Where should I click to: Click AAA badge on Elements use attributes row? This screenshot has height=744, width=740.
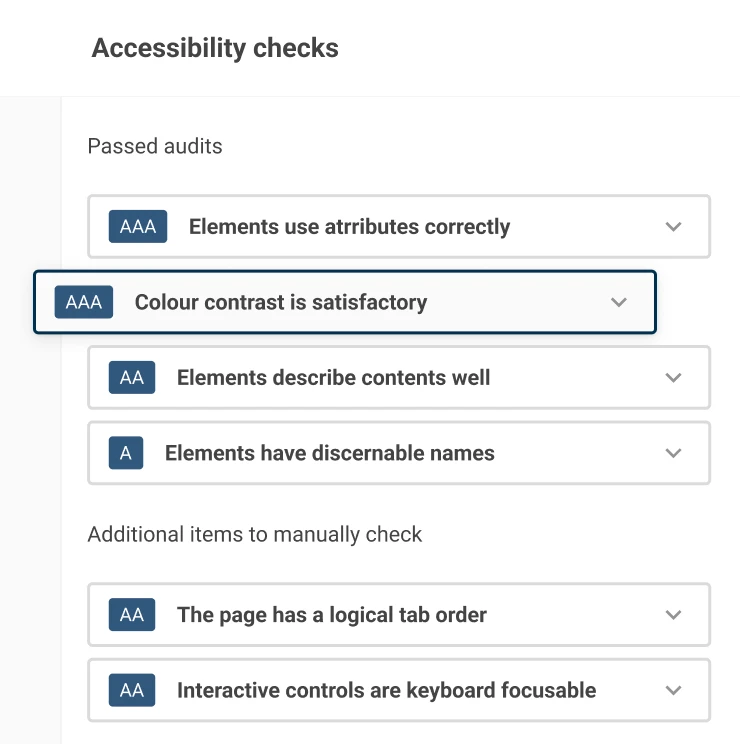138,227
